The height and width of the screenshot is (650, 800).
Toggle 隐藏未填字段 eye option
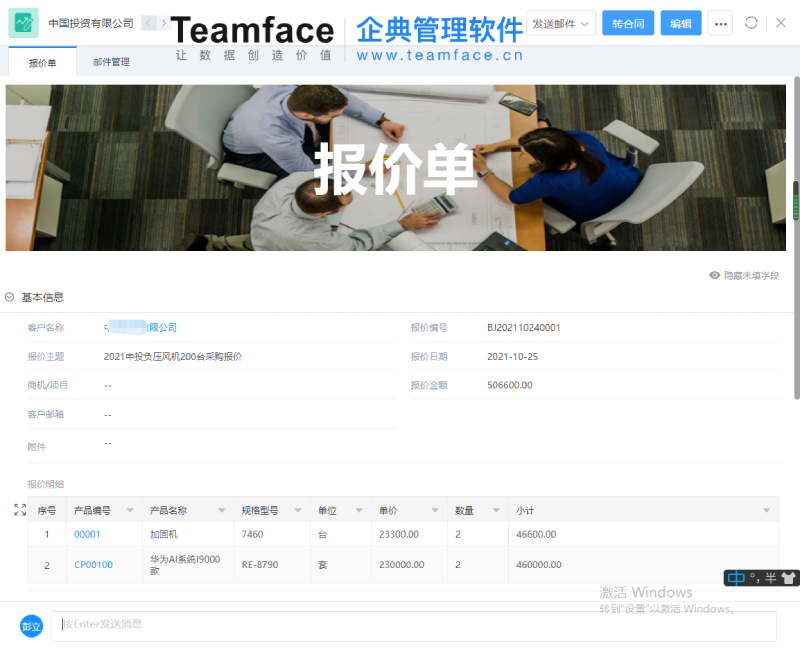point(744,276)
